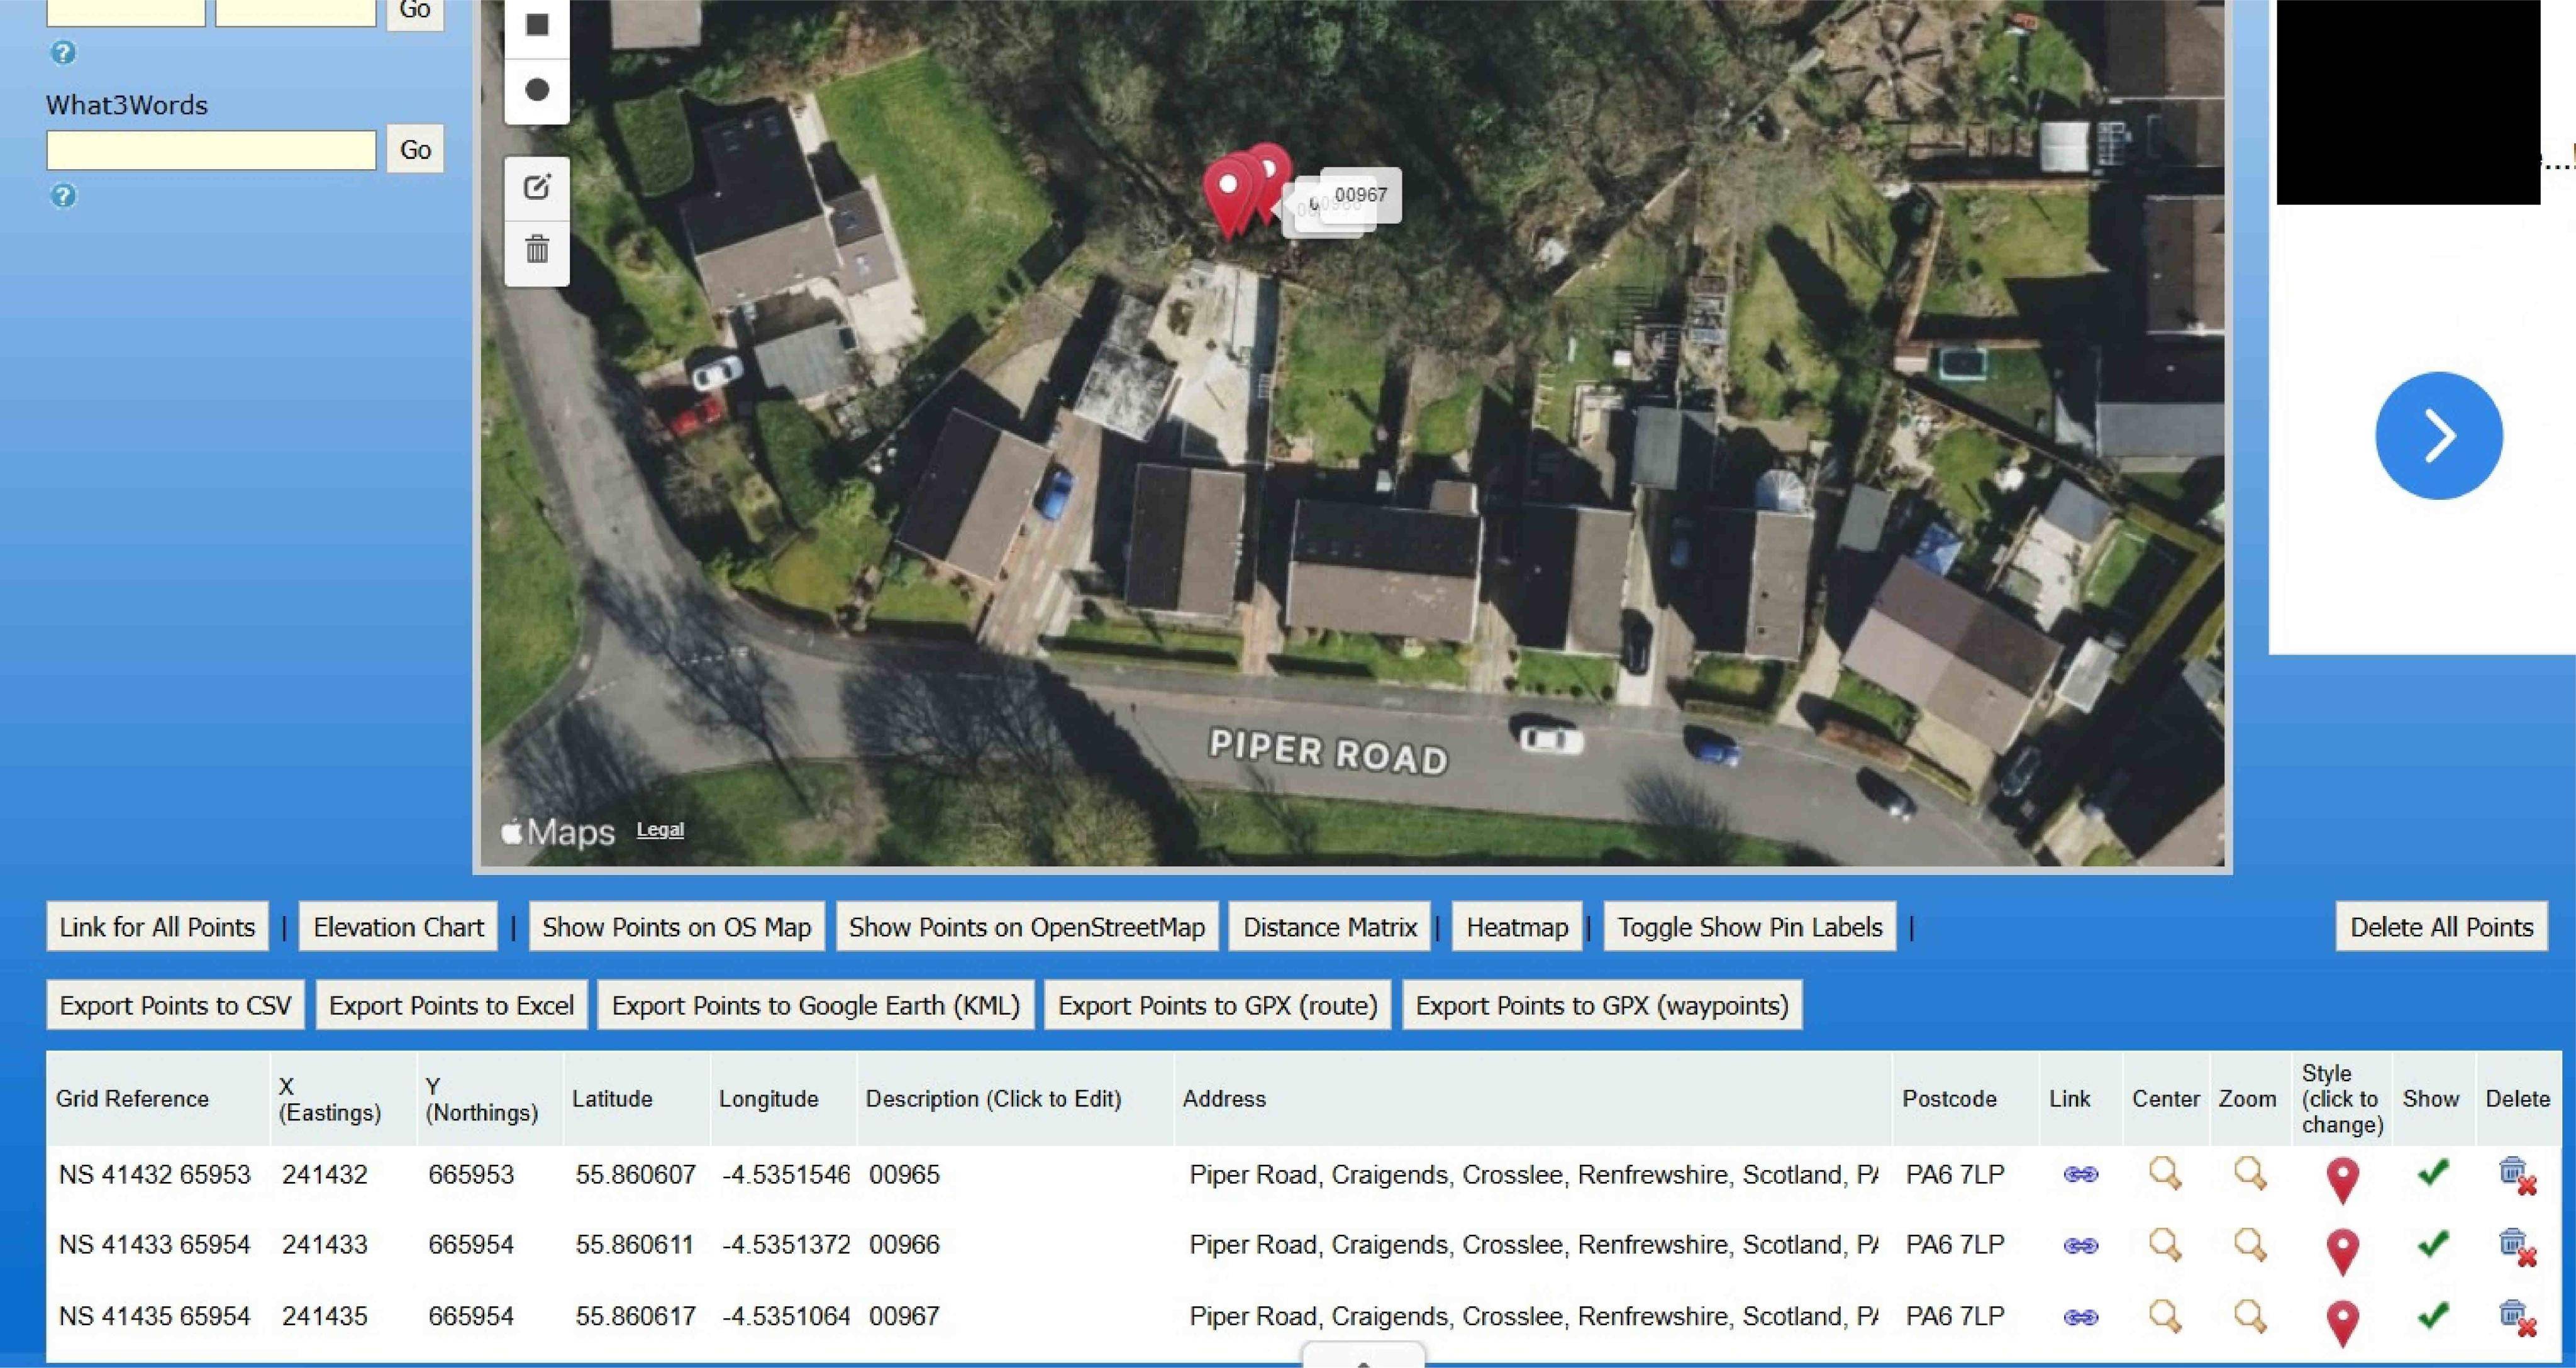Change pin style for point 00966
The image size is (2576, 1368).
[2342, 1252]
